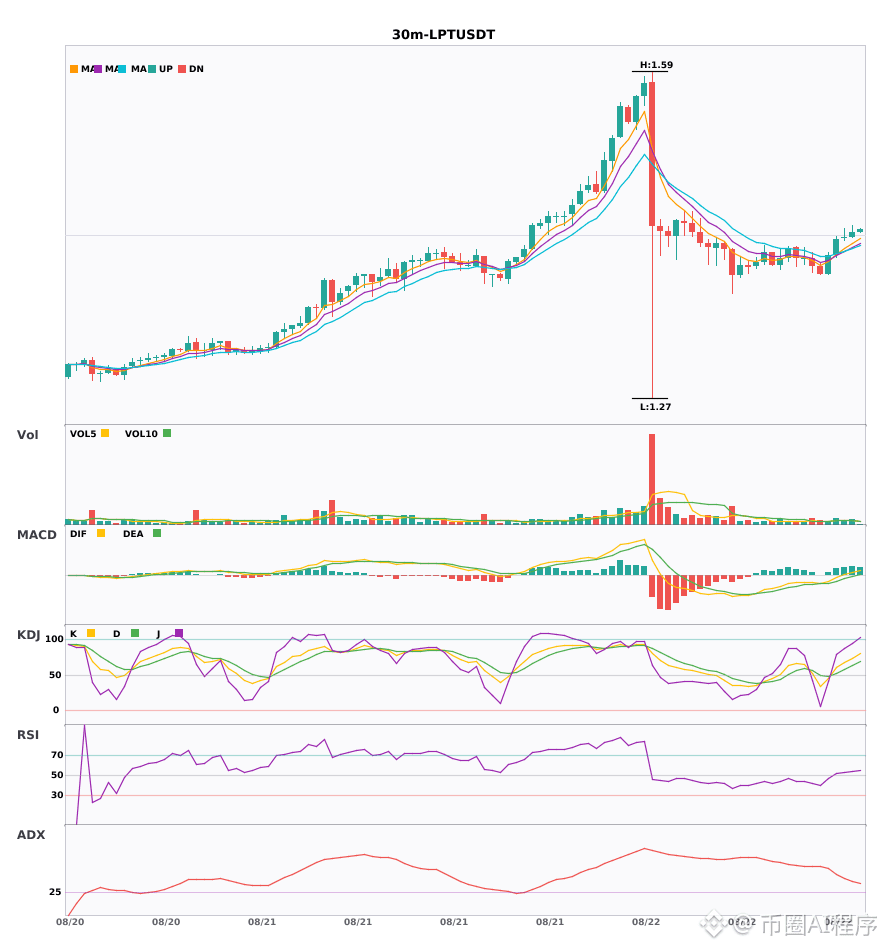Click the purple MA legend swatch
The height and width of the screenshot is (950, 885).
click(x=98, y=69)
